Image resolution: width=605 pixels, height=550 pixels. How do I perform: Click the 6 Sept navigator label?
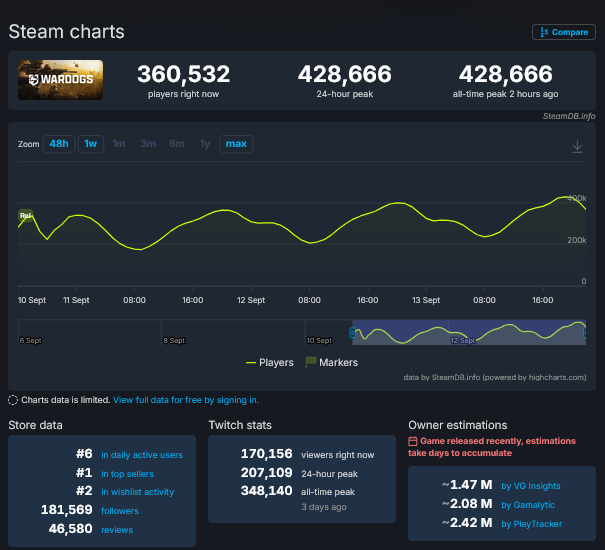[30, 341]
